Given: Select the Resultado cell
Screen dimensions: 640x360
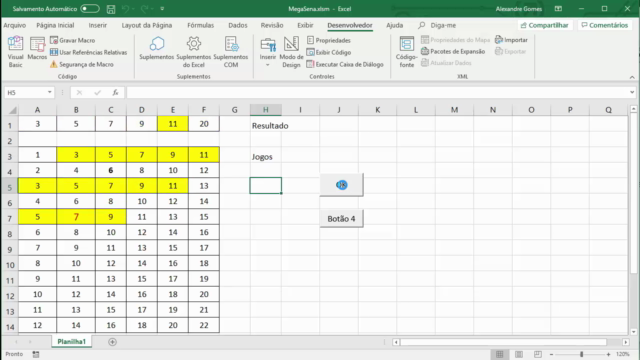Looking at the screenshot, I should [x=266, y=125].
